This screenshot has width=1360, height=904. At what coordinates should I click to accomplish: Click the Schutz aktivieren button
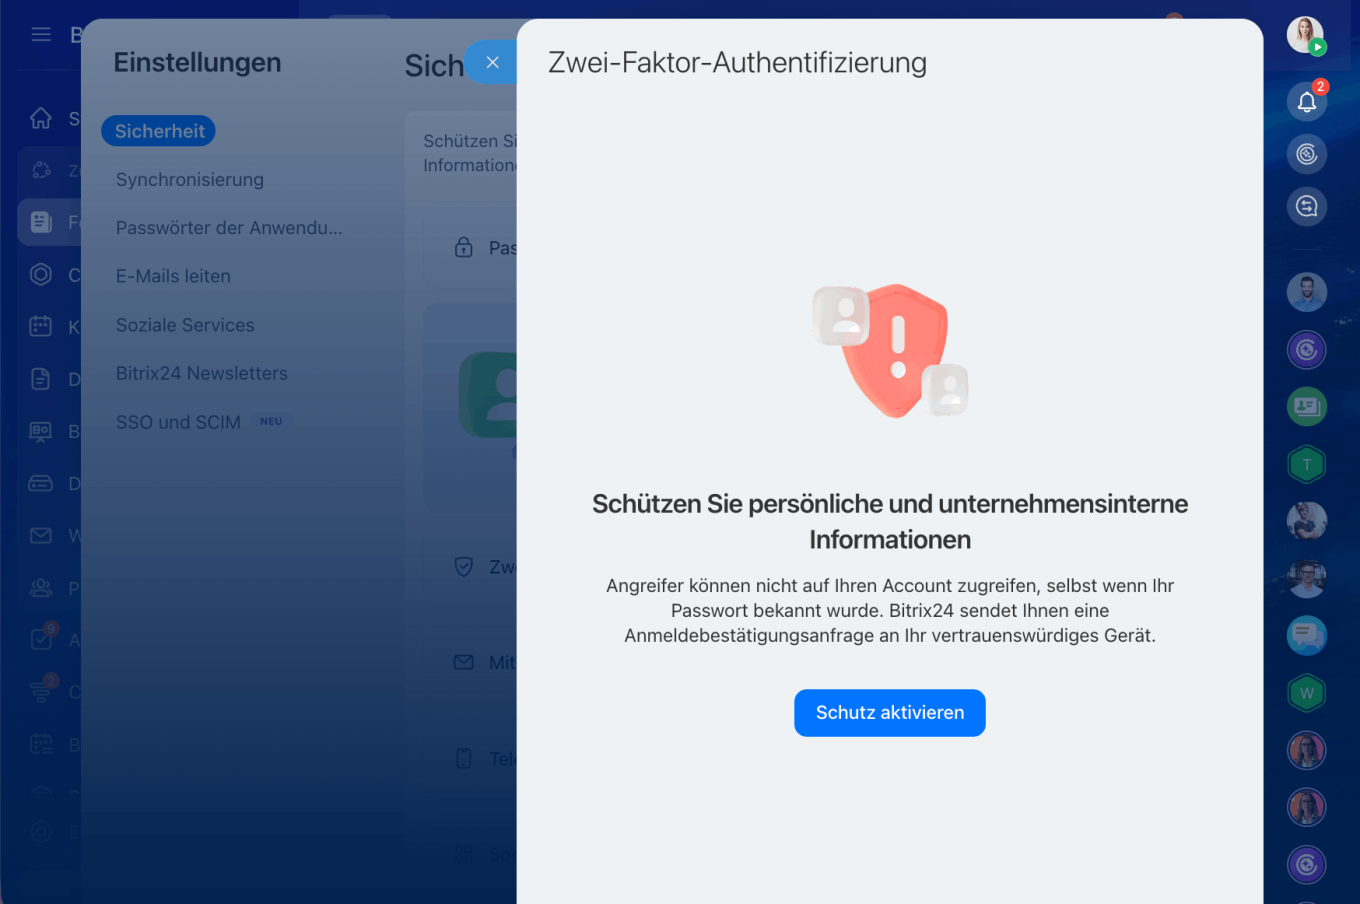(x=889, y=712)
